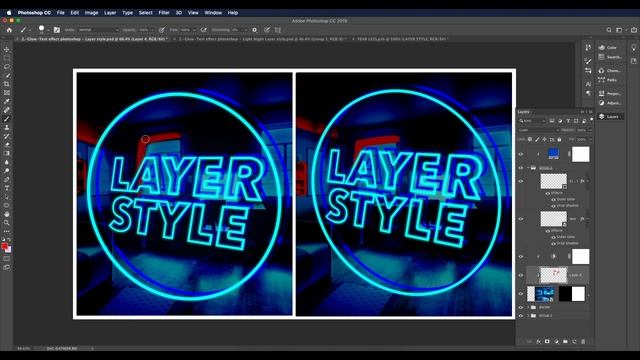Screen dimensions: 640x360
Task: Select the Crop tool
Action: coord(7,84)
